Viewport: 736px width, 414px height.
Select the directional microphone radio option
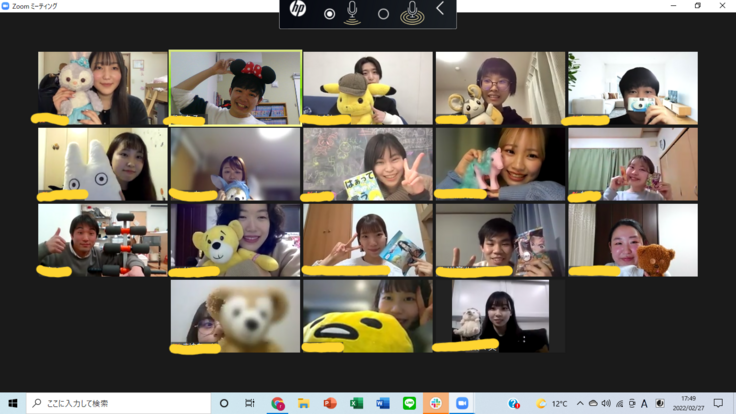tap(330, 14)
